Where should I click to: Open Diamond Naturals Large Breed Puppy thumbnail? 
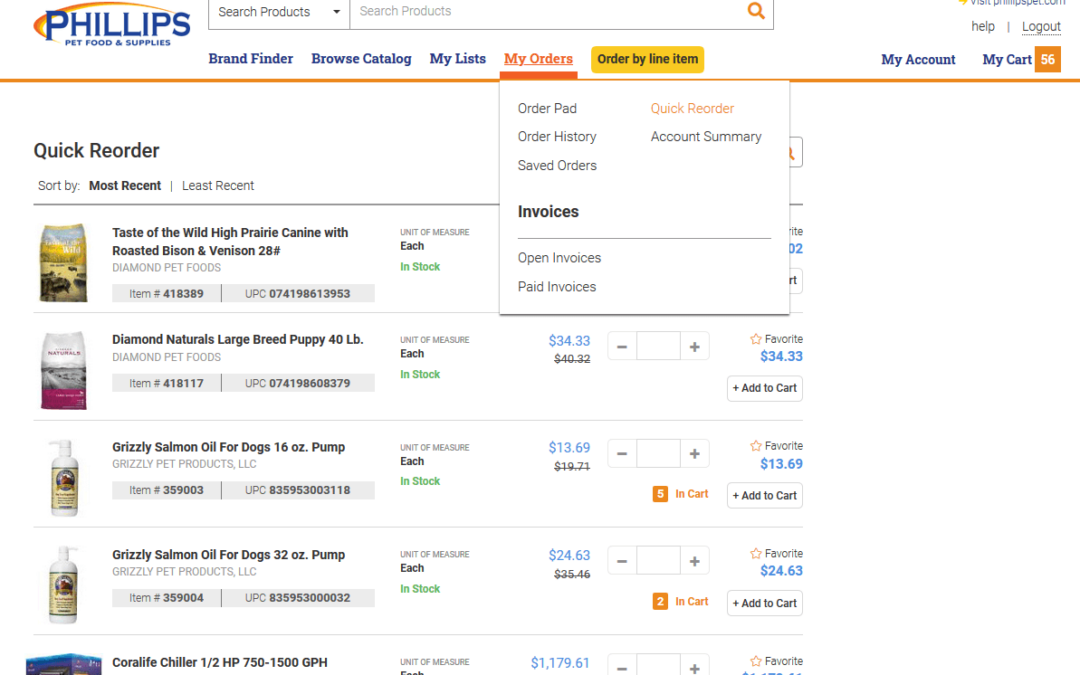click(x=63, y=371)
